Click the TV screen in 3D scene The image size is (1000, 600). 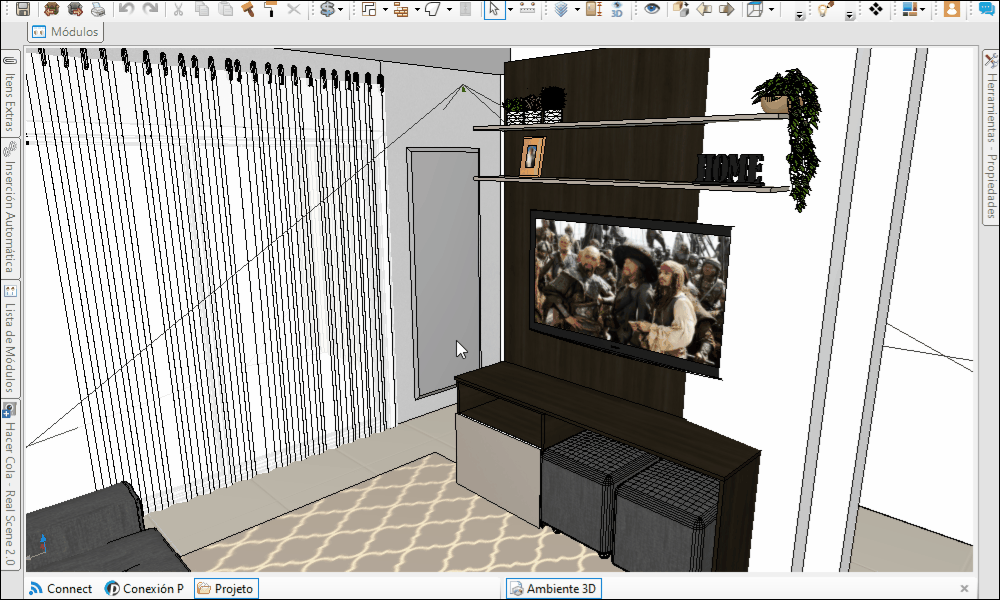[628, 290]
